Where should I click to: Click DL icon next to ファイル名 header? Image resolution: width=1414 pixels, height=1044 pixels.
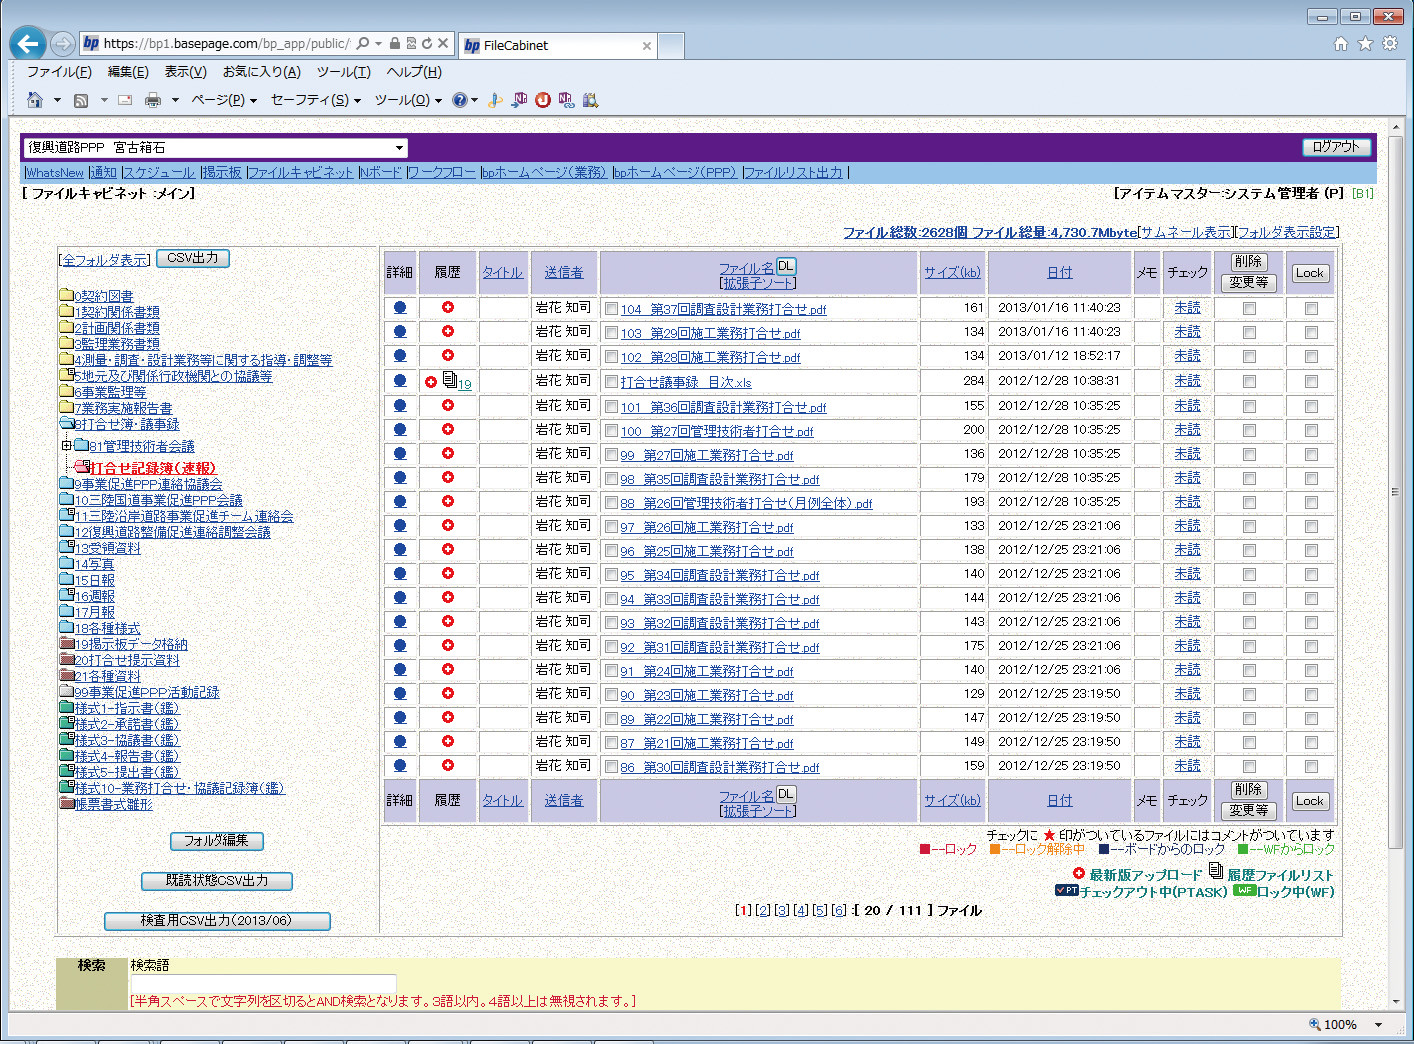pyautogui.click(x=786, y=266)
